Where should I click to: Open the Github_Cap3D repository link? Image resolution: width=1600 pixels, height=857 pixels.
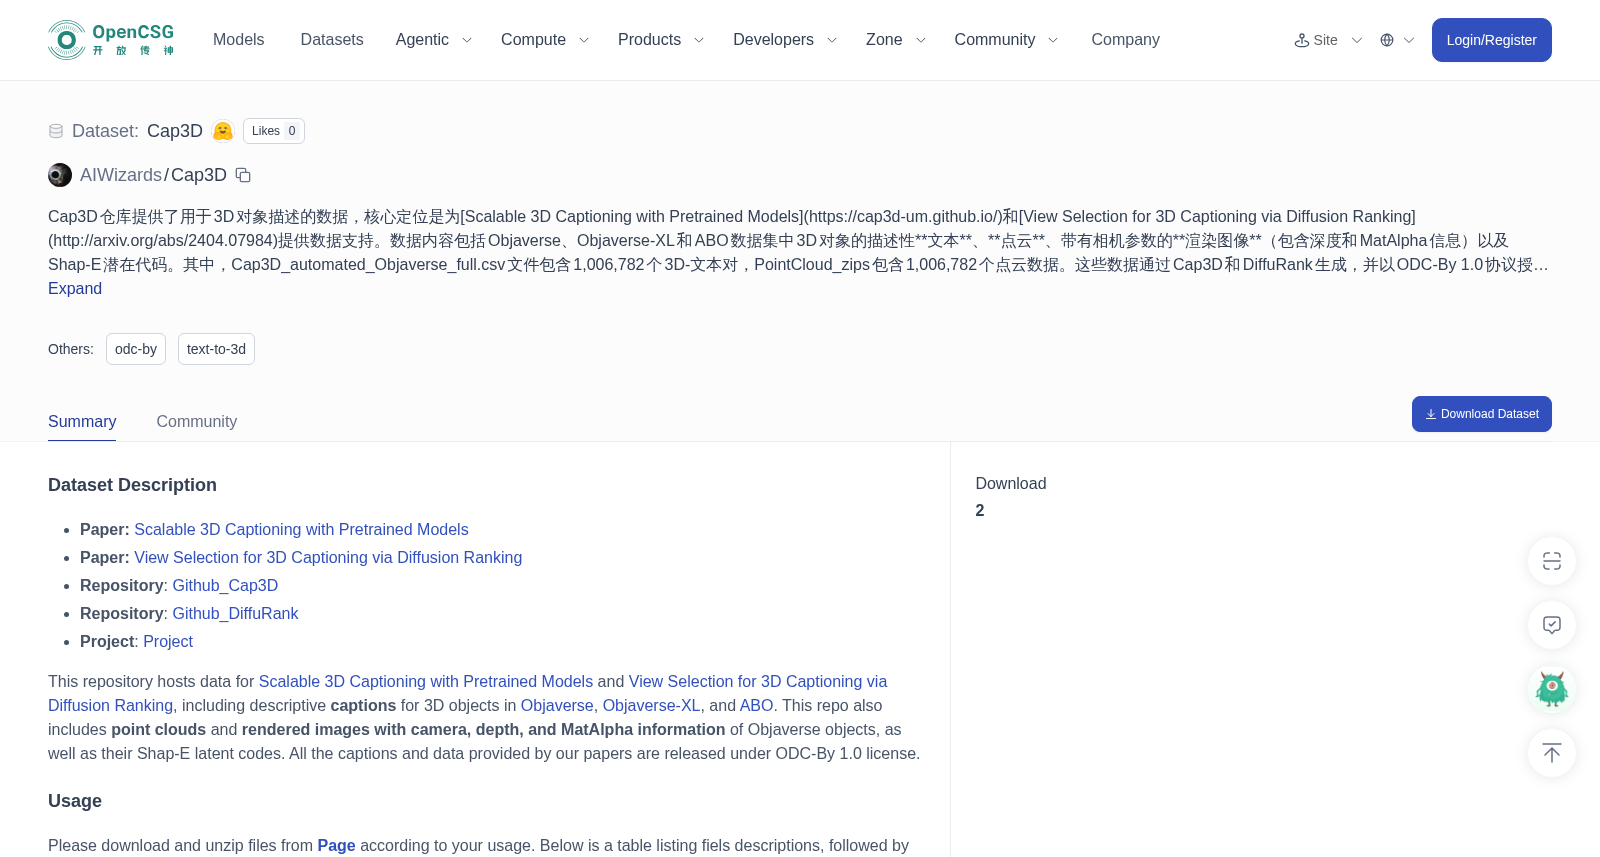pyautogui.click(x=225, y=586)
